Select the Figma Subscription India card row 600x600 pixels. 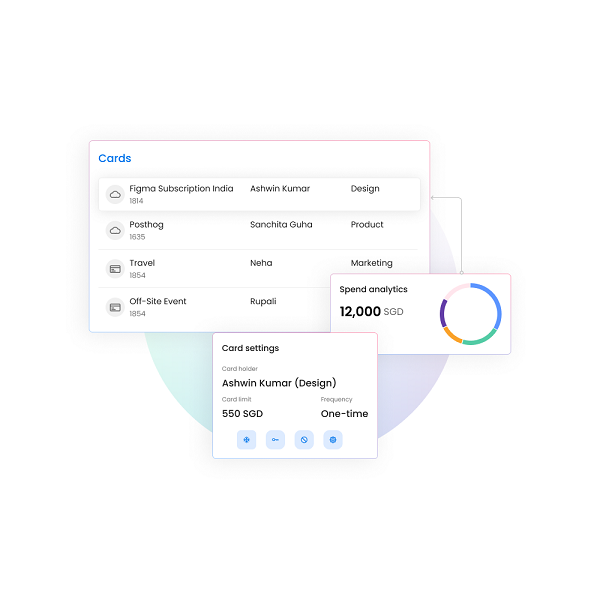tap(181, 189)
